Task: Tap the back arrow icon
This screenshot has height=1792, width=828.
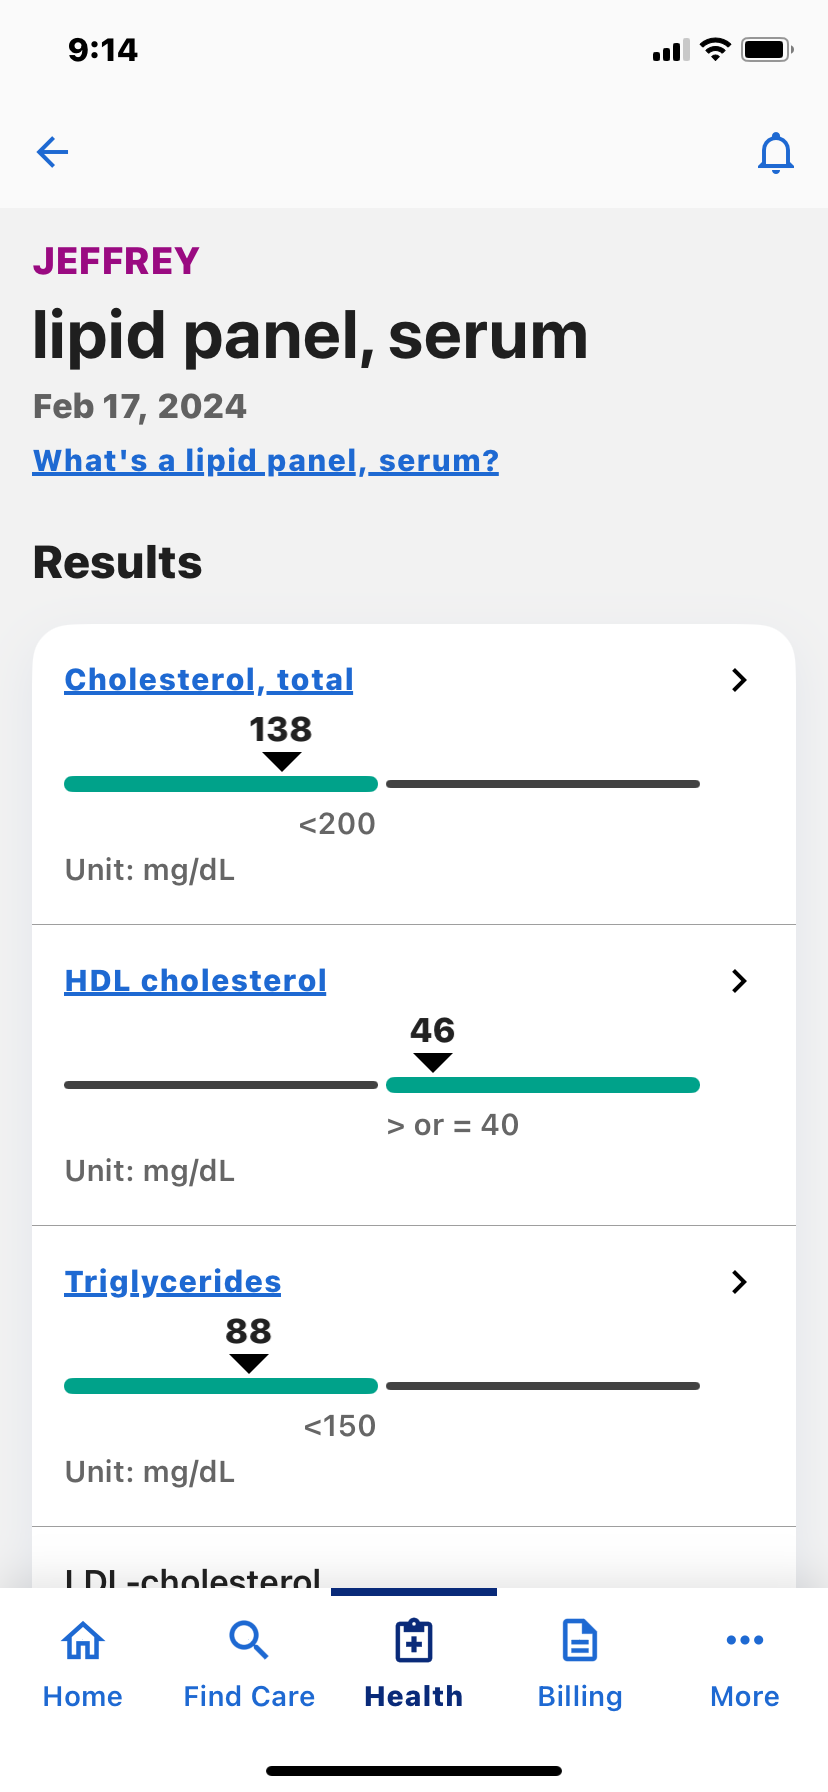Action: click(52, 152)
